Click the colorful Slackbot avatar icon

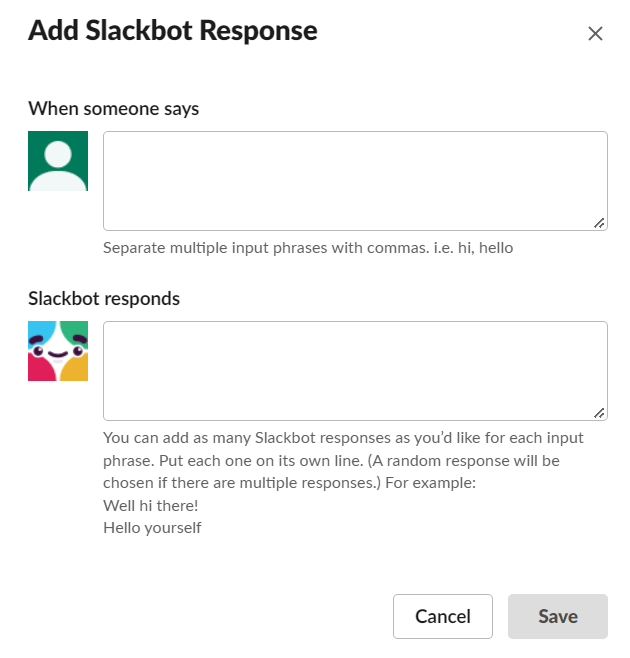(58, 351)
